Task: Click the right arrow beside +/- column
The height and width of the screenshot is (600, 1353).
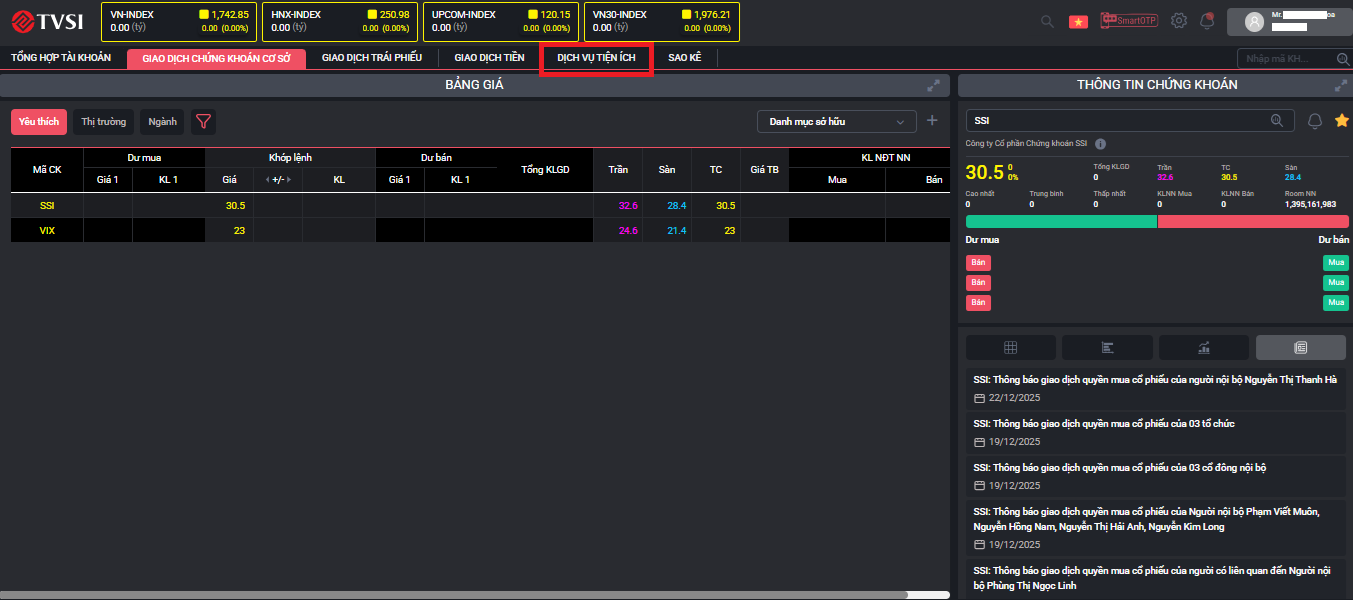Action: [x=291, y=180]
